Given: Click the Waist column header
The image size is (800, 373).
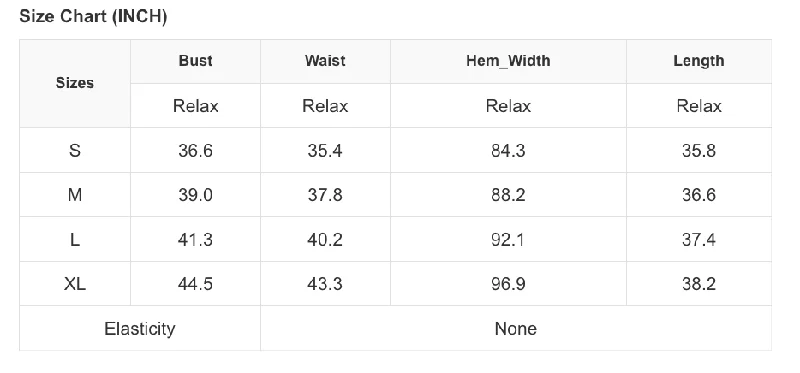Looking at the screenshot, I should click(x=326, y=61).
